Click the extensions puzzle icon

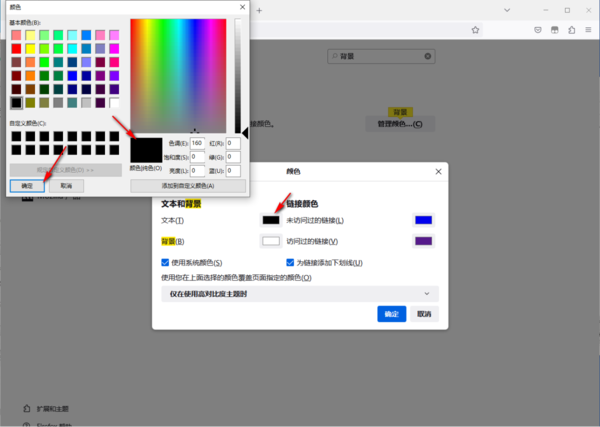[x=570, y=30]
